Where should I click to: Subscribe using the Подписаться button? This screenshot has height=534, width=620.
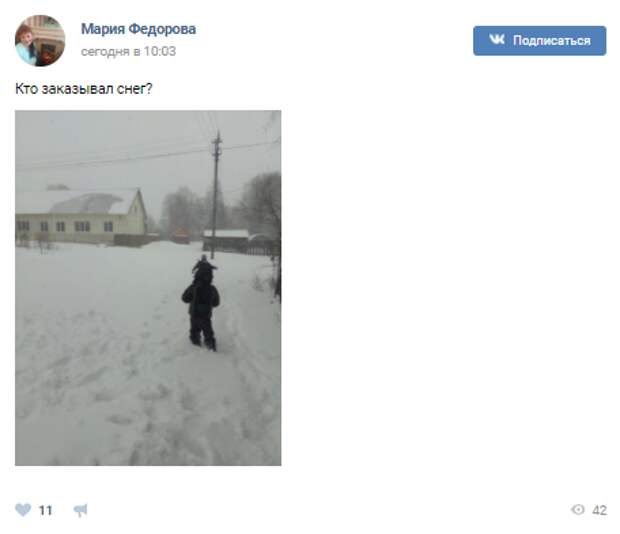click(x=539, y=41)
